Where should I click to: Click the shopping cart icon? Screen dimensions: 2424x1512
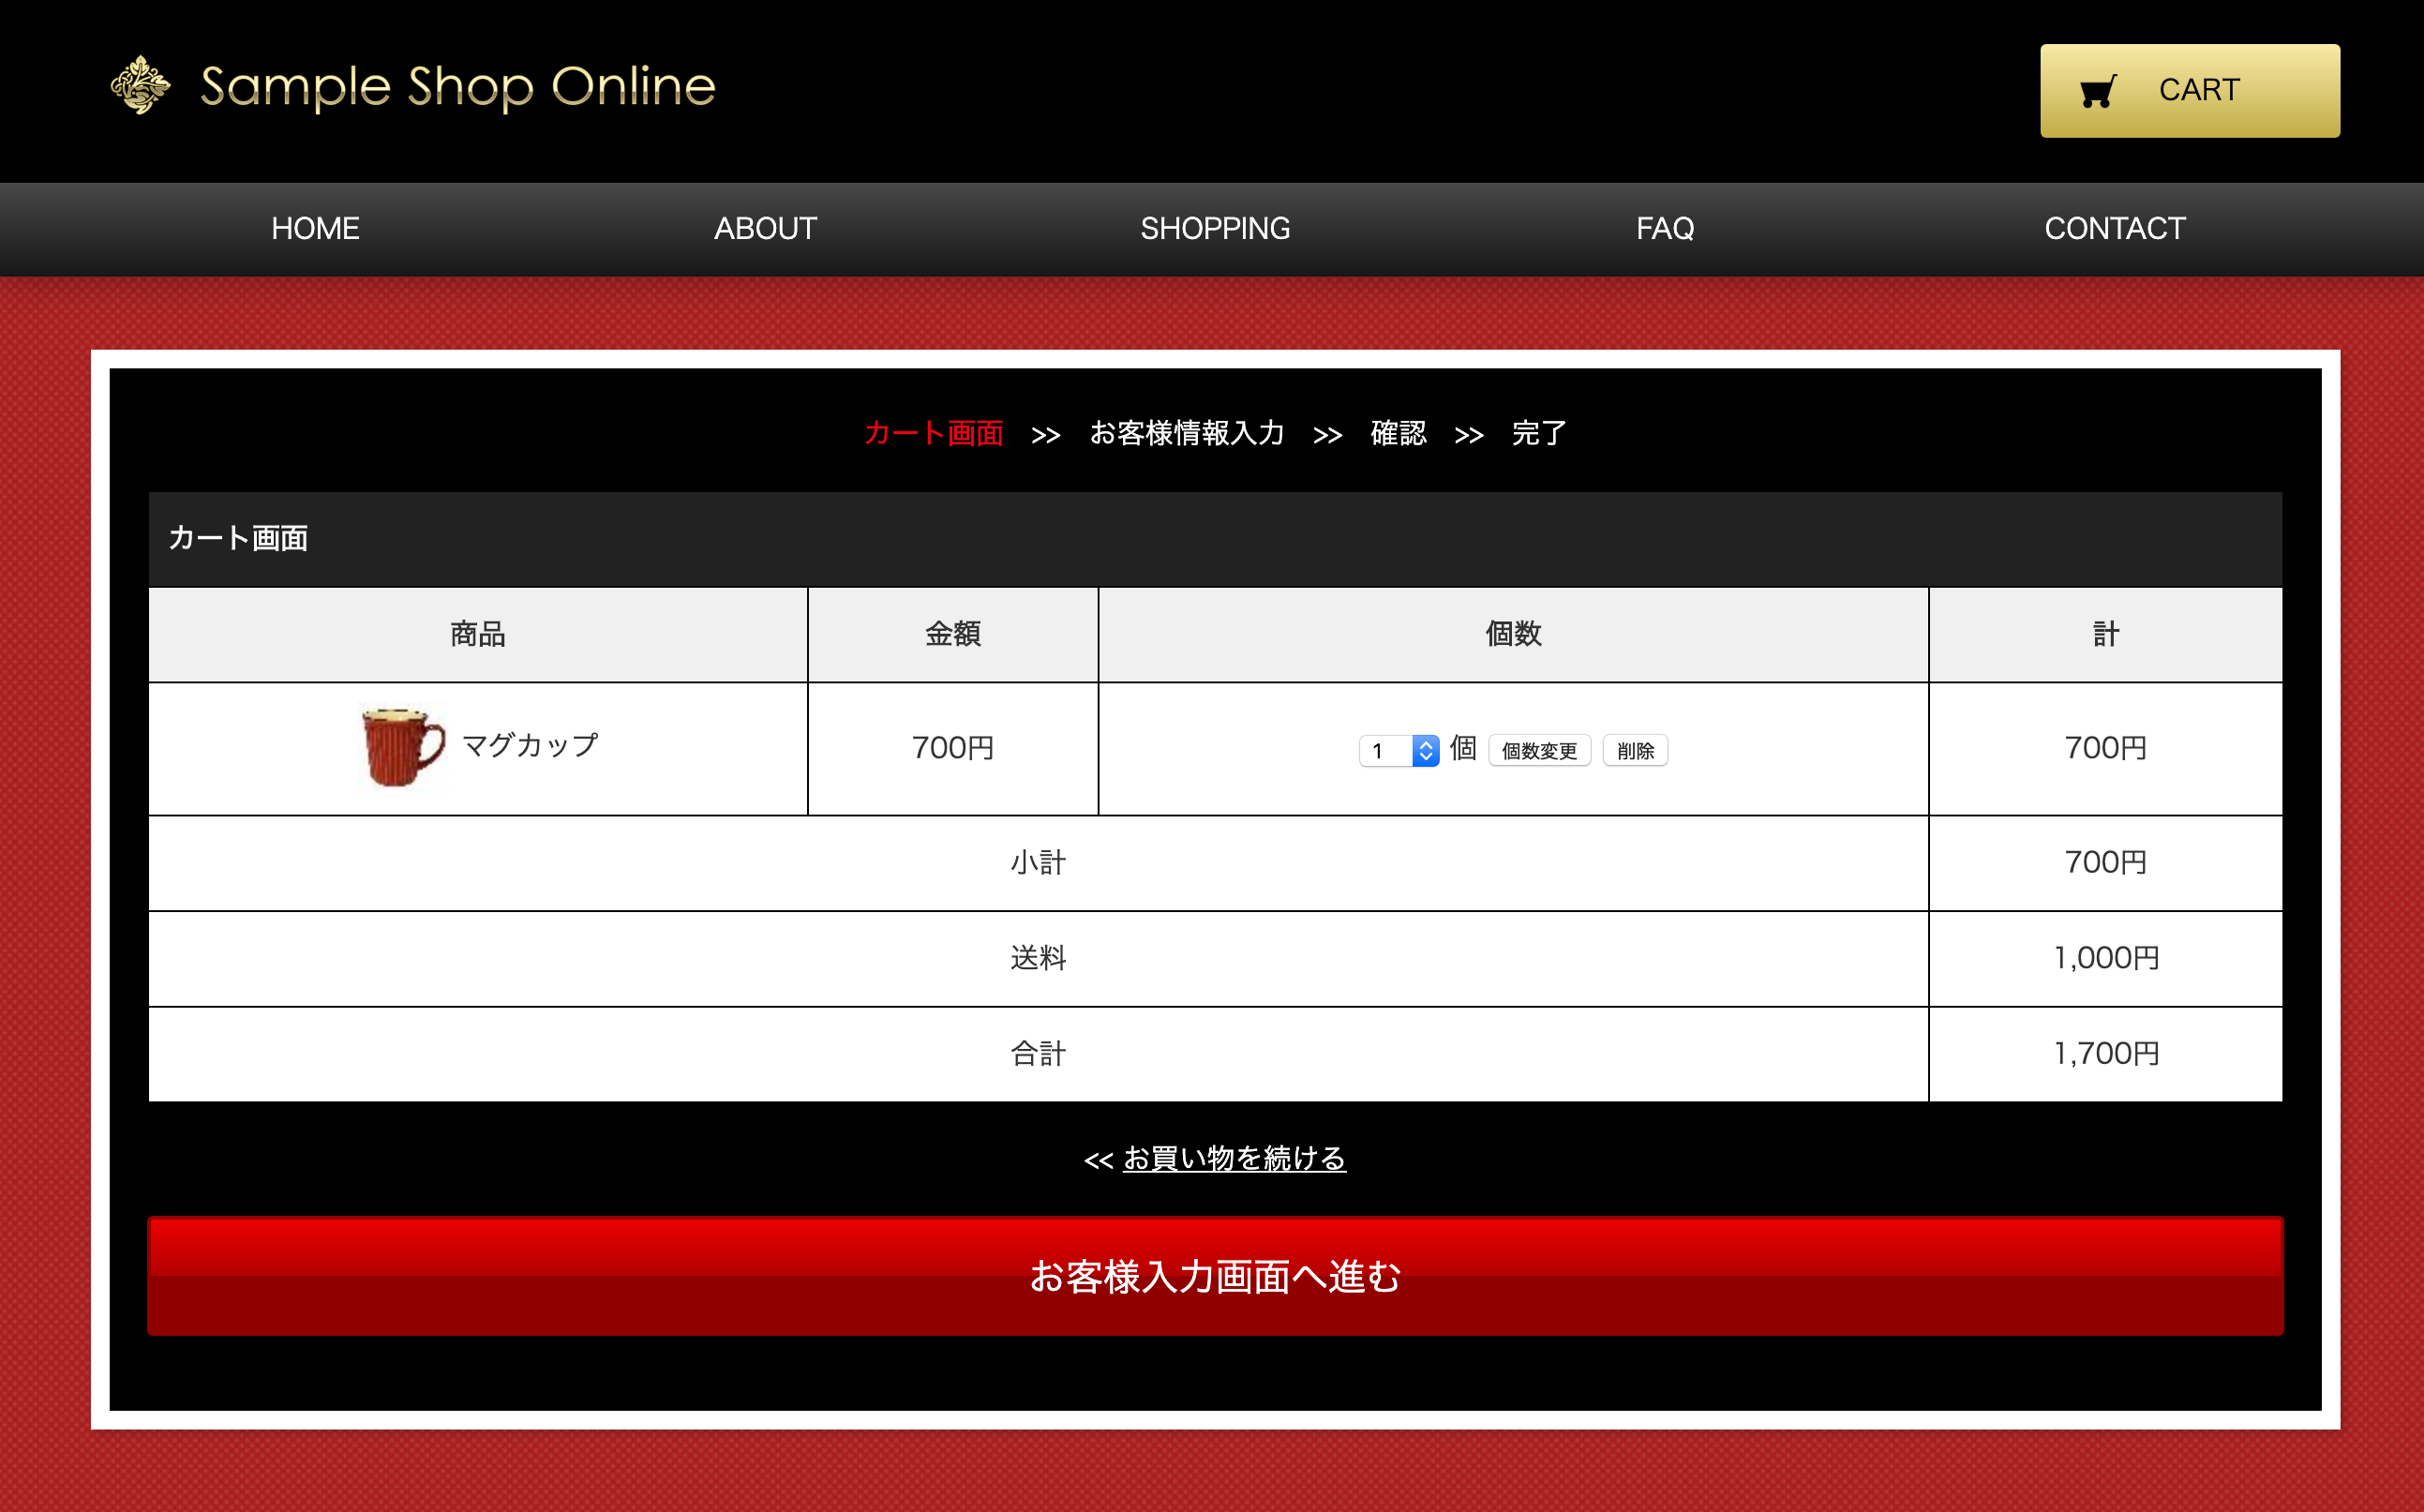tap(2097, 91)
